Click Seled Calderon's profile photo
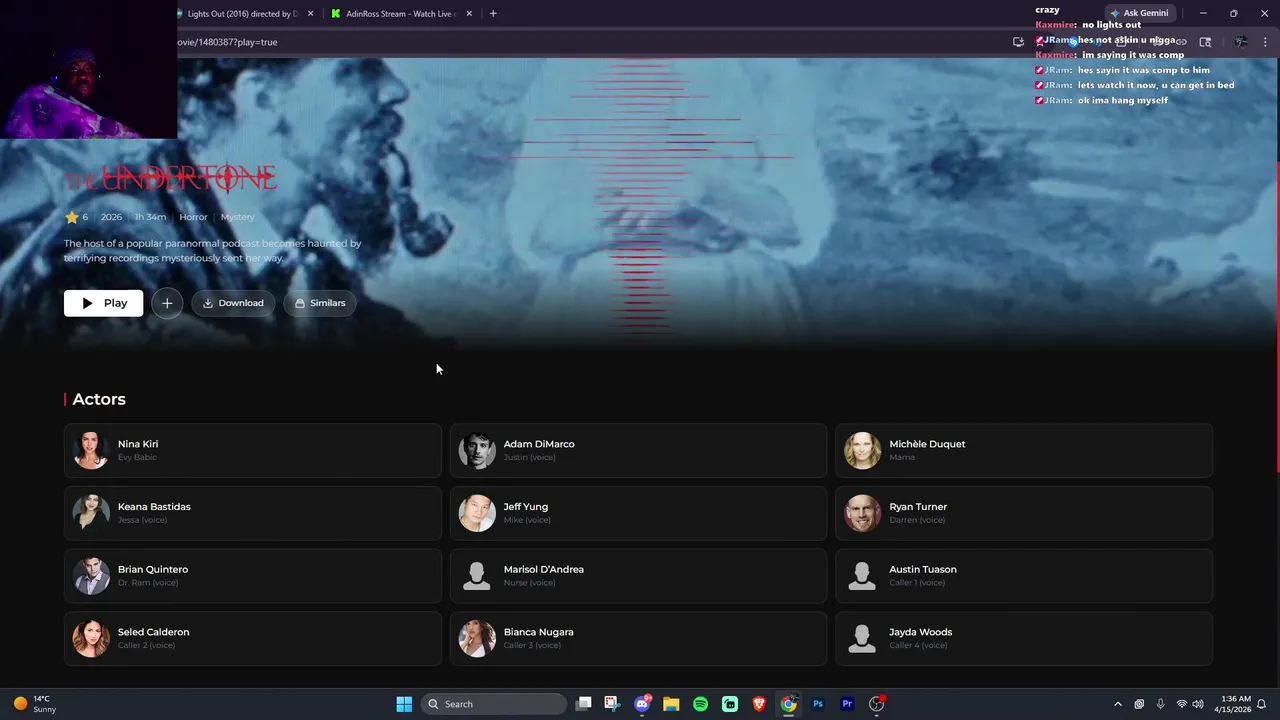Viewport: 1280px width, 720px height. [91, 638]
